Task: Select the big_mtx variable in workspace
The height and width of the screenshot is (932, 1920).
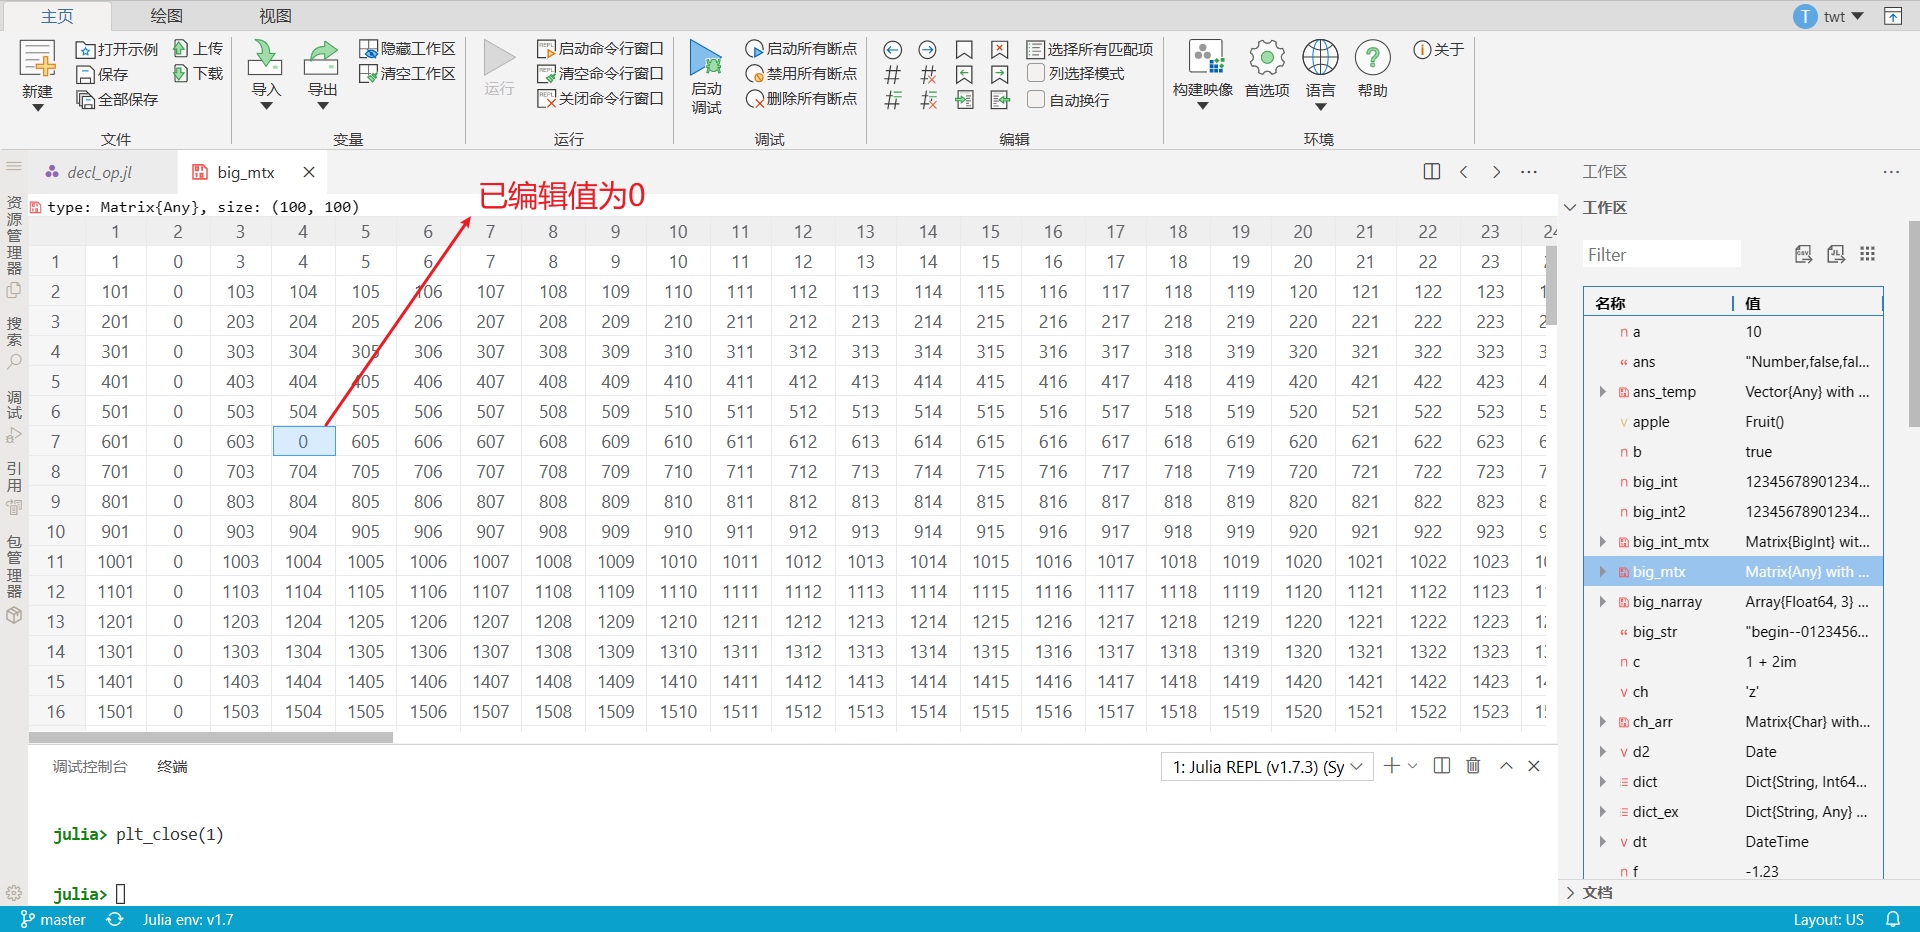Action: point(1733,572)
